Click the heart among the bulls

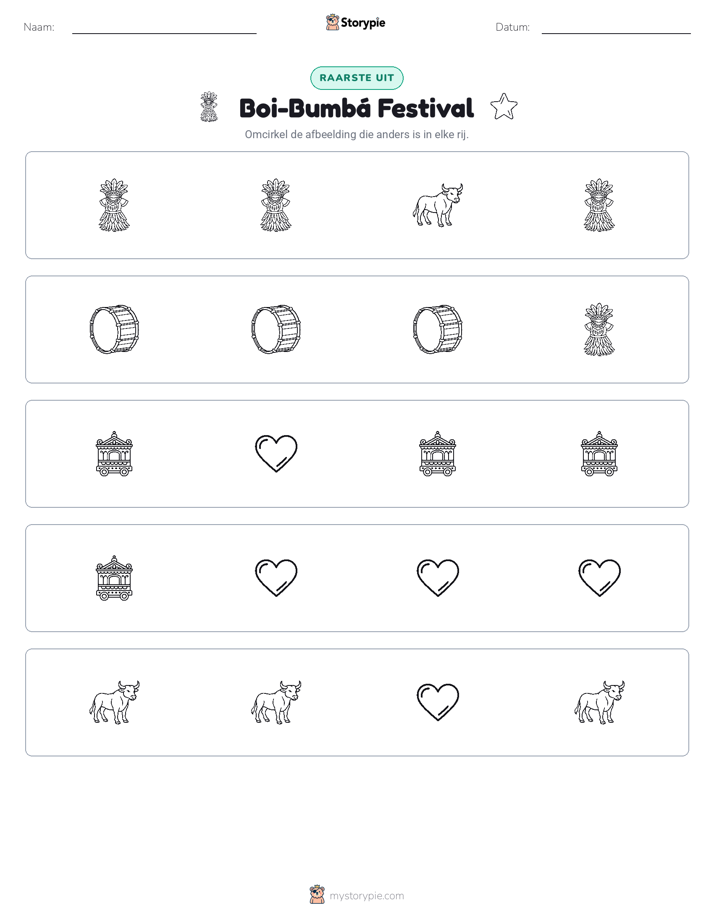pos(438,702)
